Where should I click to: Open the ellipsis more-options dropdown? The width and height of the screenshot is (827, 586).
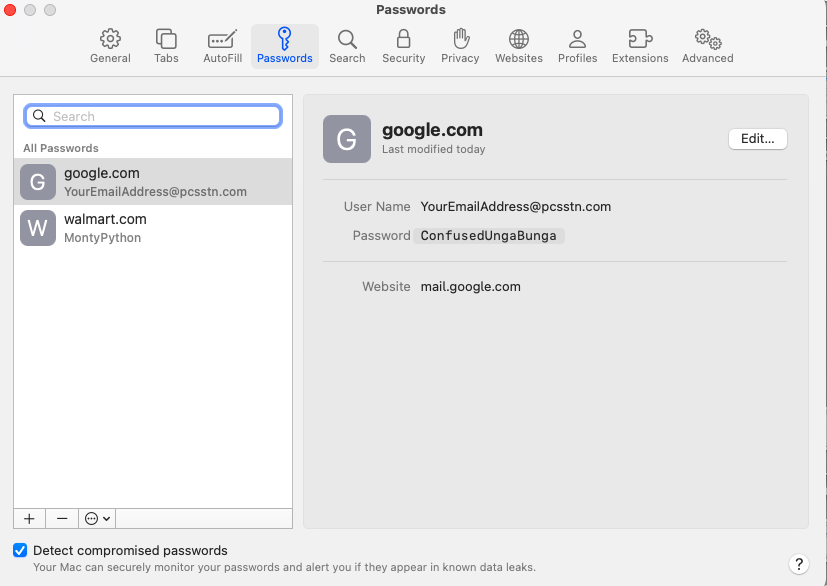pos(97,518)
